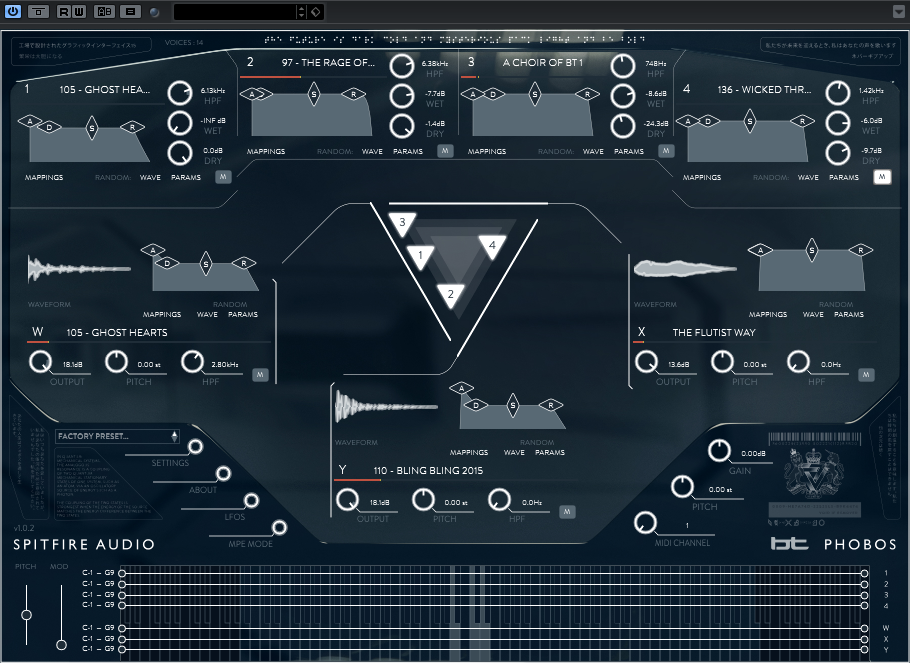The height and width of the screenshot is (663, 910).
Task: Mute source W with its M button
Action: pos(260,375)
